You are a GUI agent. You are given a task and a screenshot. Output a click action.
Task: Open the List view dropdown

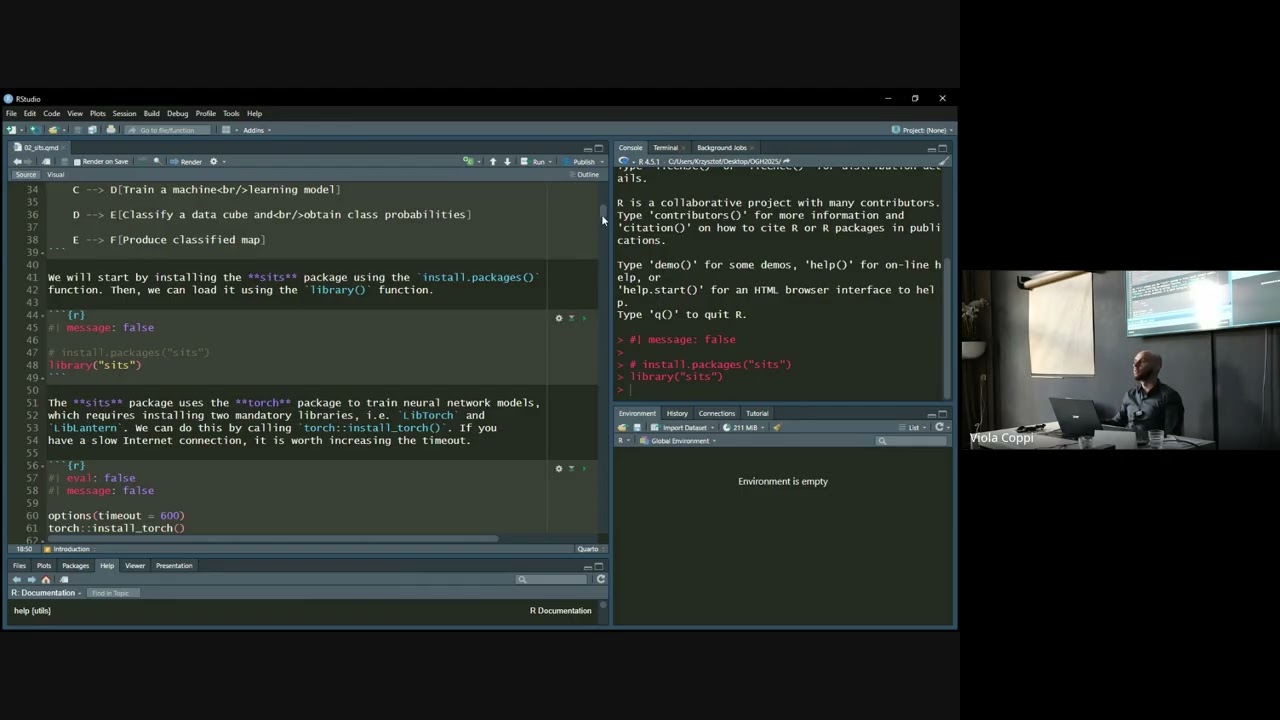tap(915, 427)
